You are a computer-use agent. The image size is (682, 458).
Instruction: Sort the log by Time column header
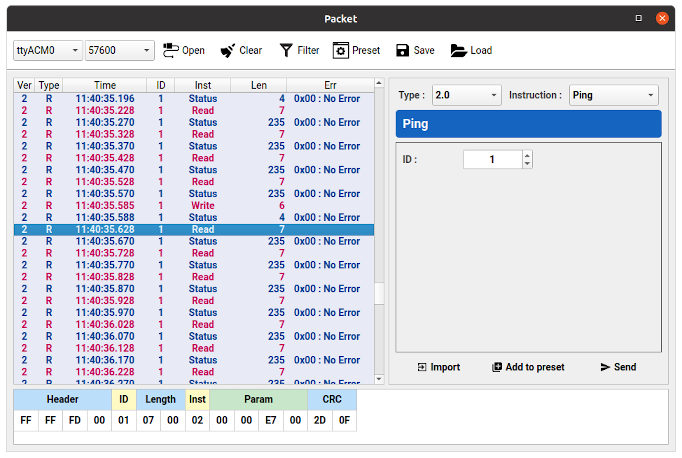coord(104,85)
